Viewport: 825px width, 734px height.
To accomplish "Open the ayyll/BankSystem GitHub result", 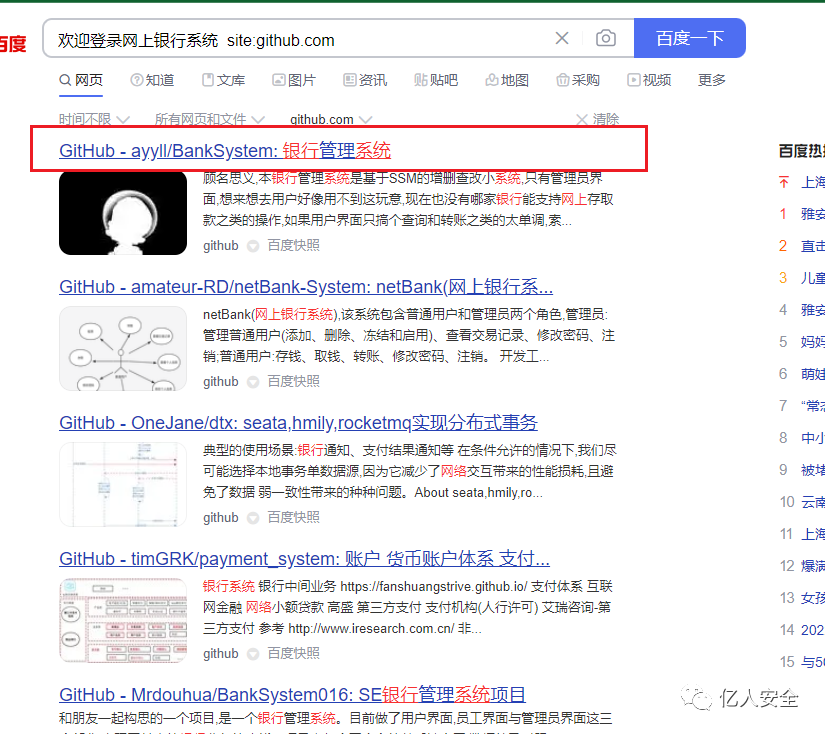I will (x=225, y=150).
